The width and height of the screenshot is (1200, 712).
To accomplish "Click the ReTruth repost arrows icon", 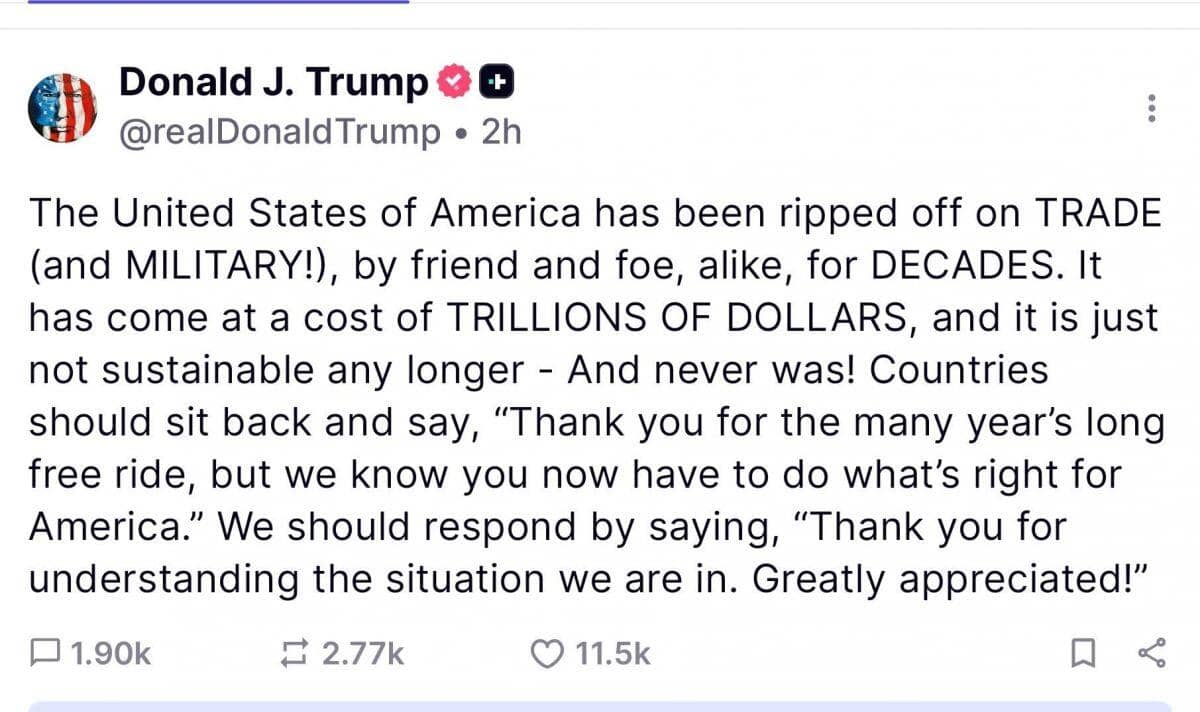I will point(296,654).
